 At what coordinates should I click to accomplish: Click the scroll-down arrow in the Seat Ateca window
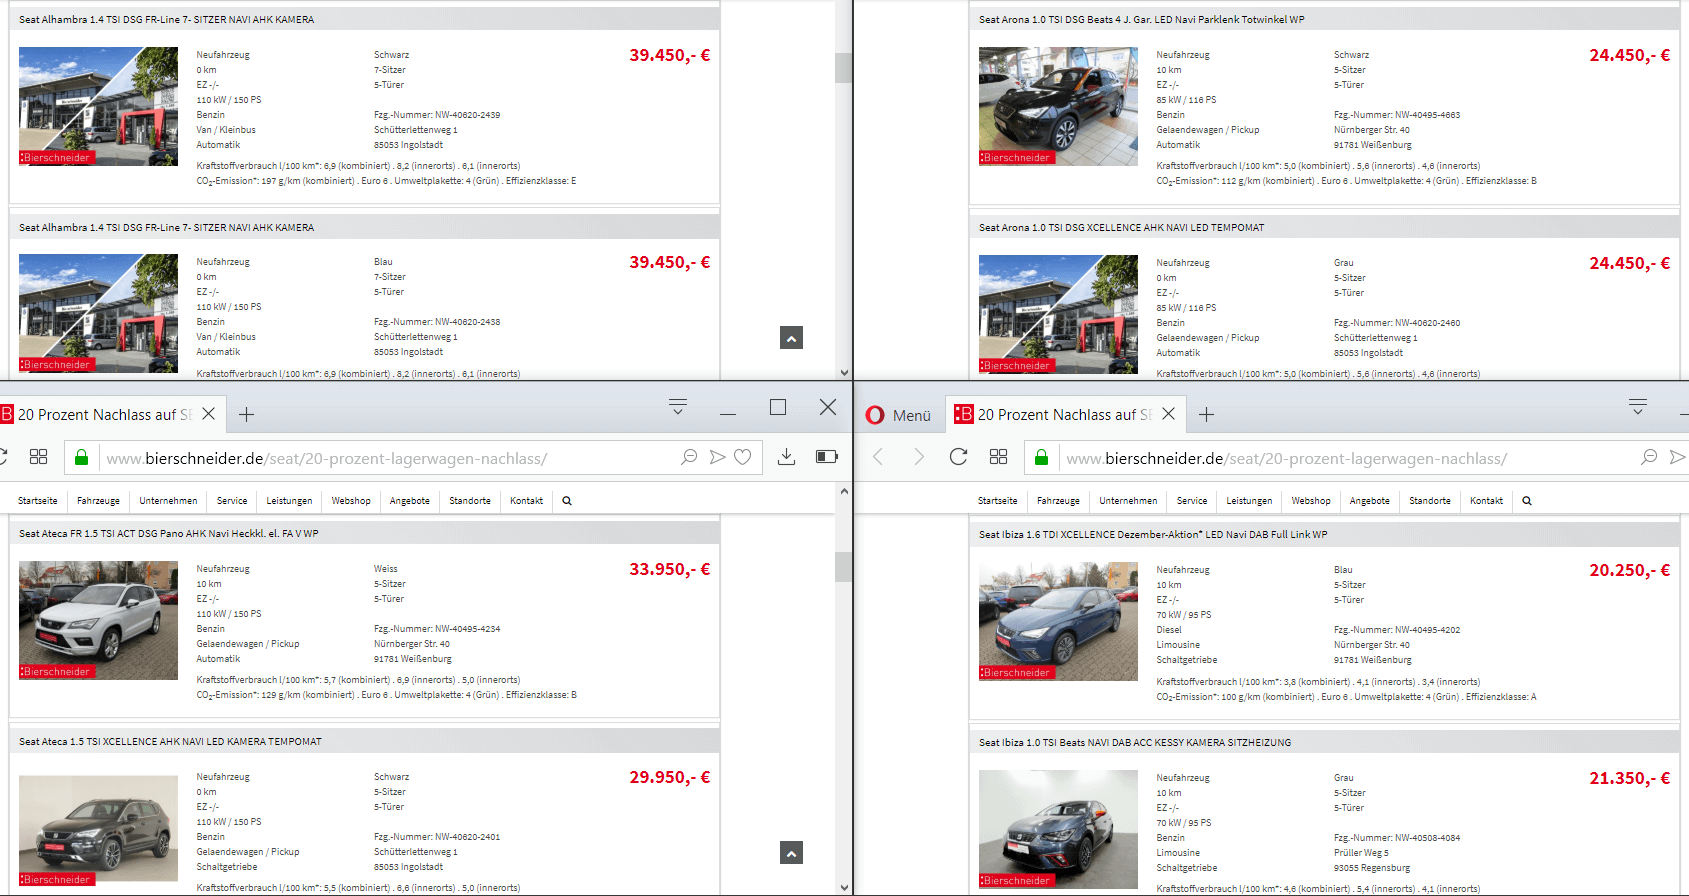click(844, 887)
